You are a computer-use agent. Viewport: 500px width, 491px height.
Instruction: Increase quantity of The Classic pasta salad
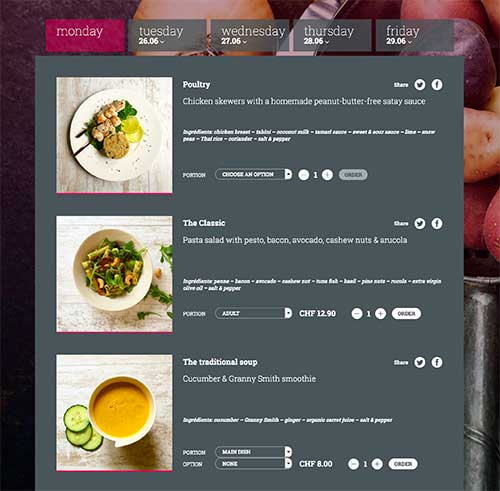[380, 314]
